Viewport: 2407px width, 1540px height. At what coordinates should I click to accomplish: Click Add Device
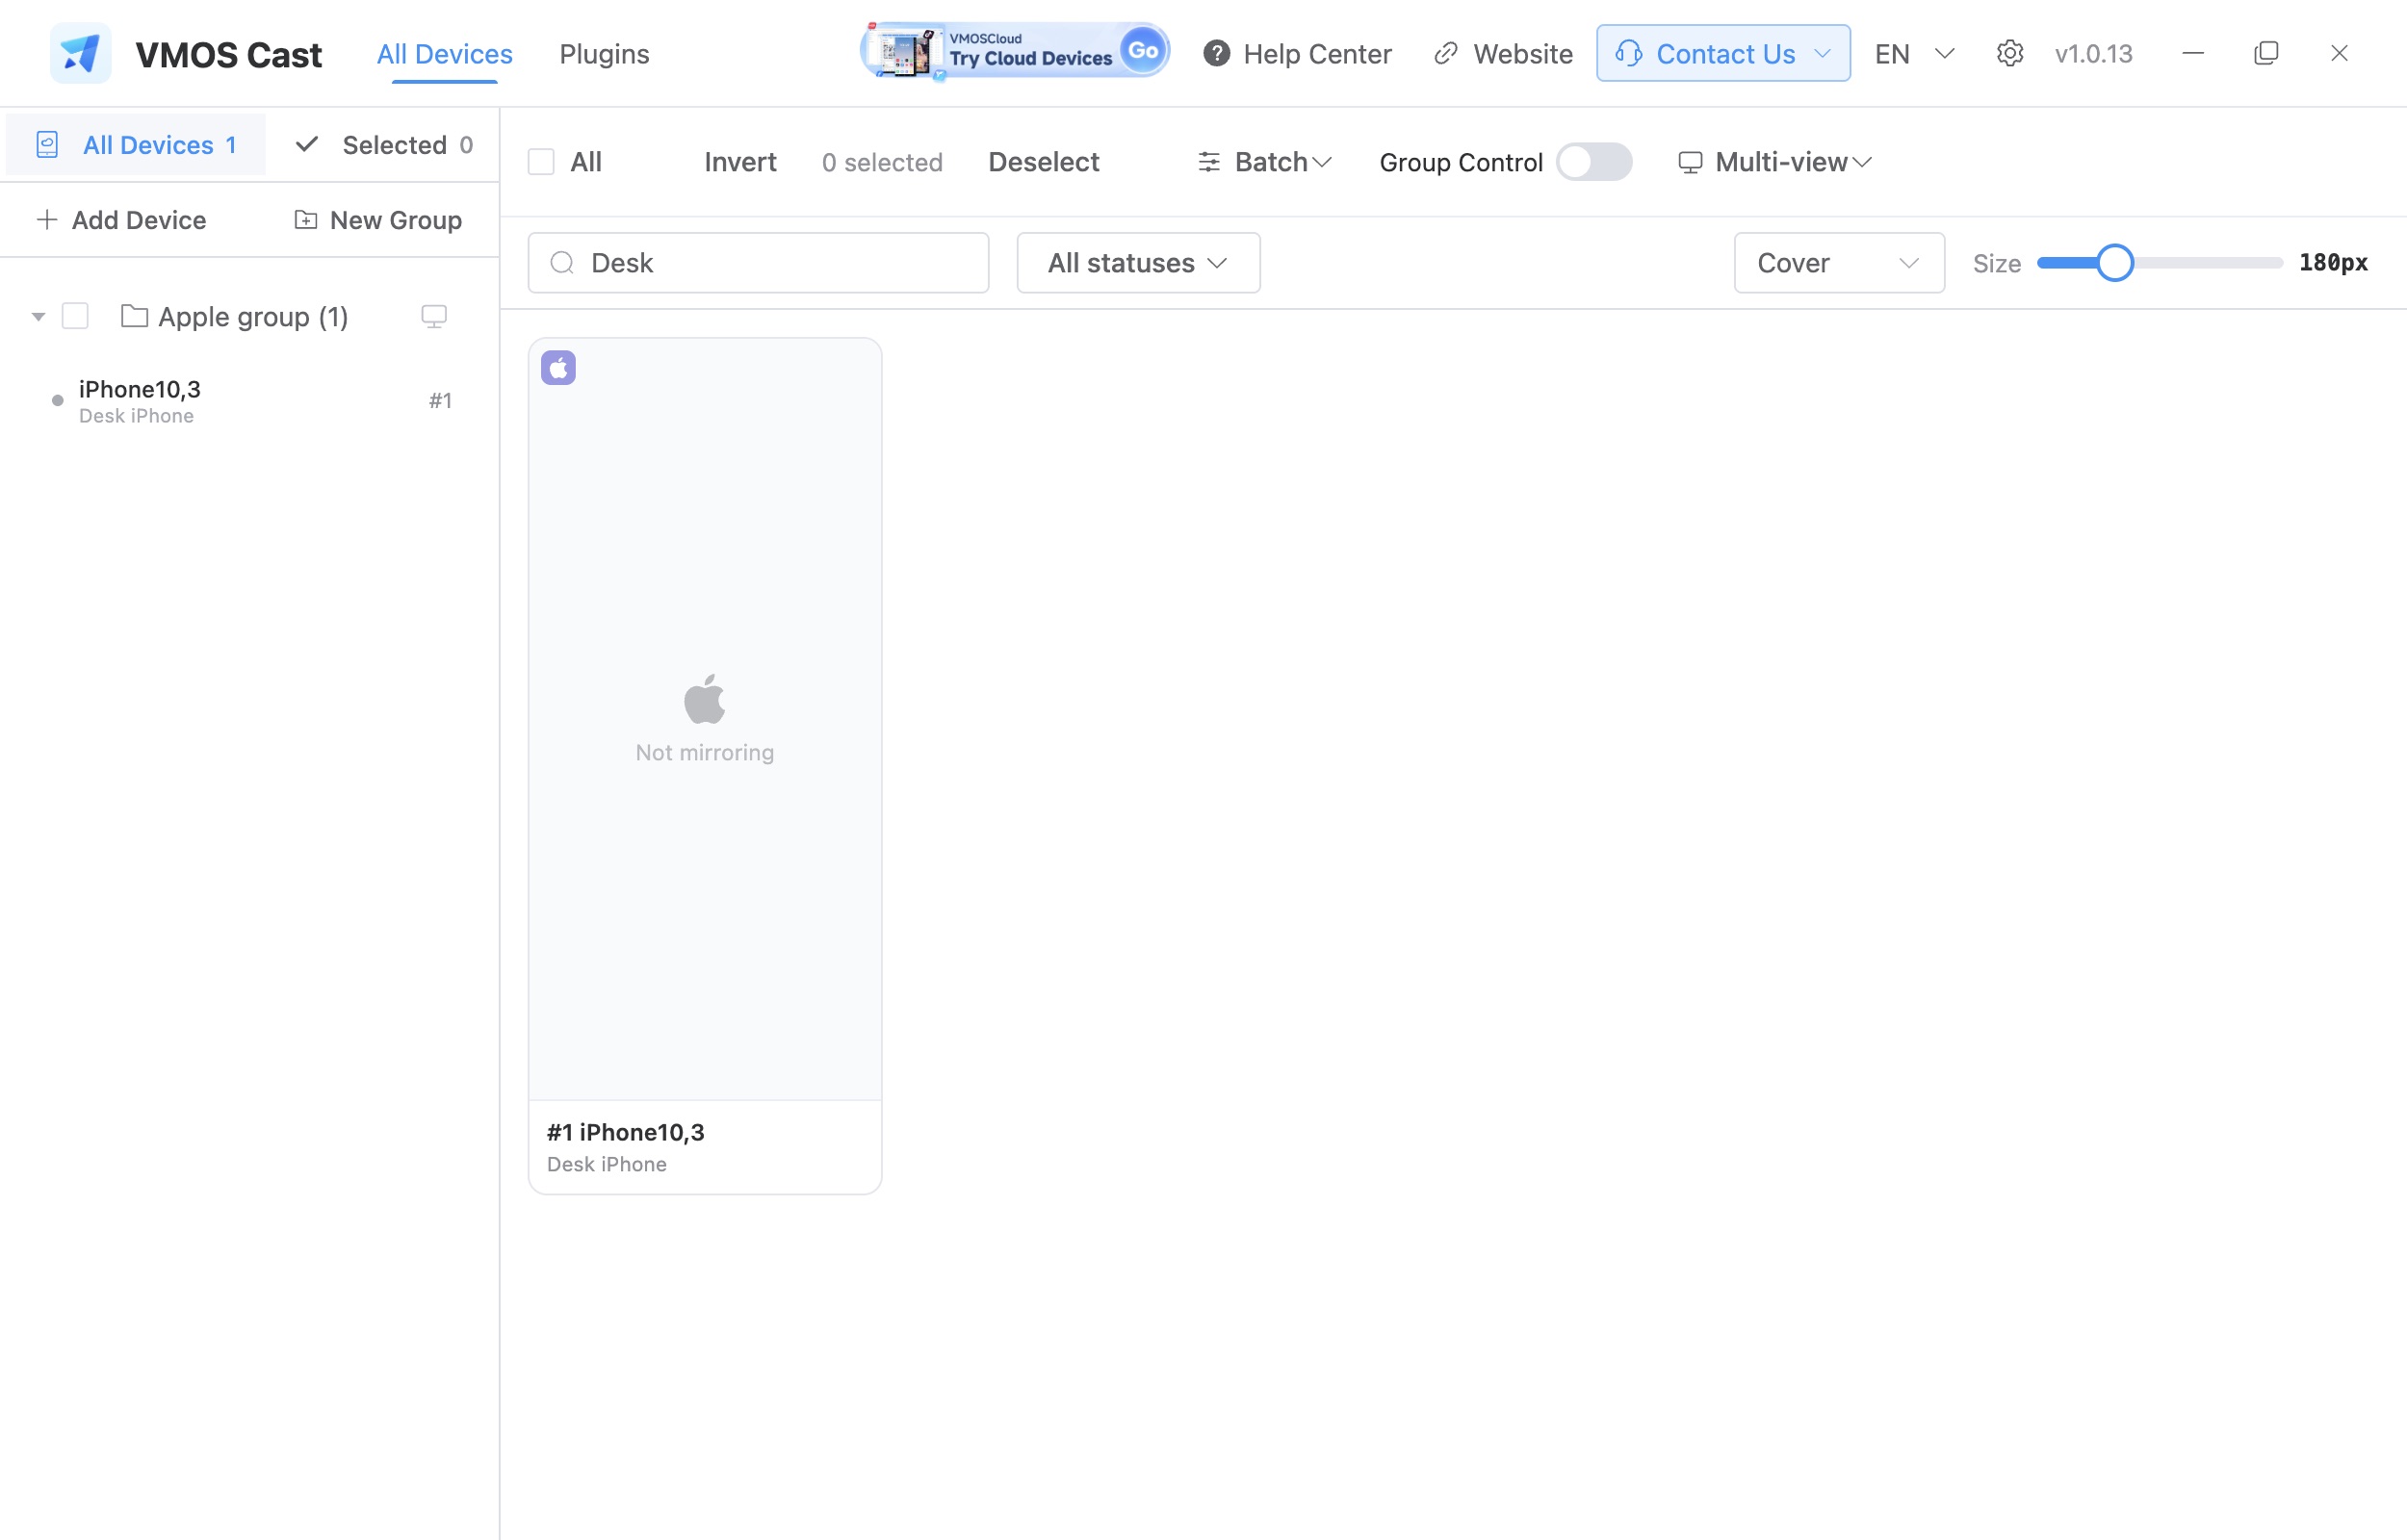[121, 220]
